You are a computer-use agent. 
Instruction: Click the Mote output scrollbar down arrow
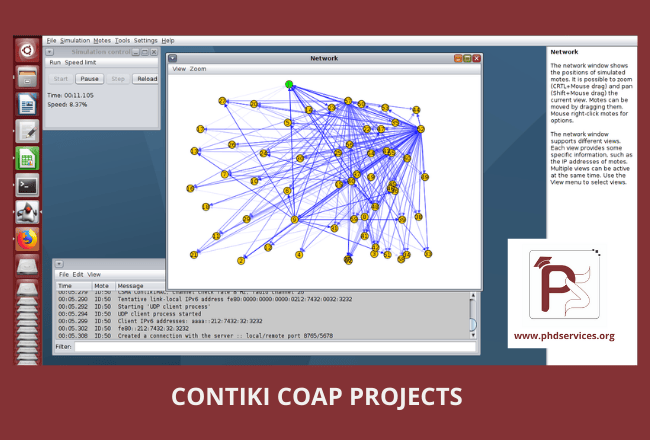pyautogui.click(x=473, y=335)
